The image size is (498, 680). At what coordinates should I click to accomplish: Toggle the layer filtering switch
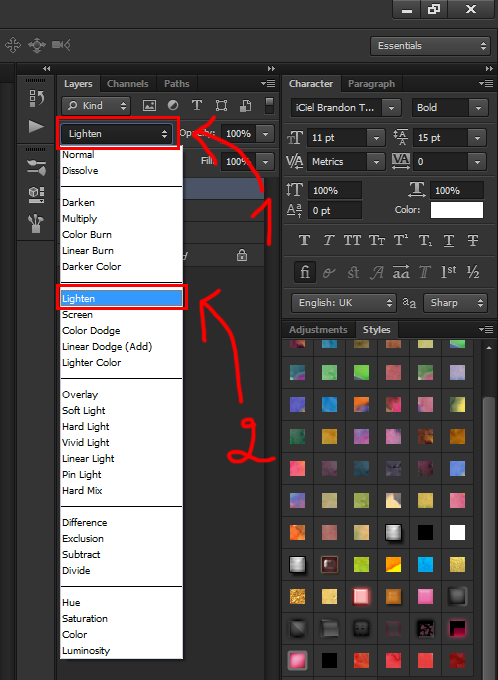point(269,105)
